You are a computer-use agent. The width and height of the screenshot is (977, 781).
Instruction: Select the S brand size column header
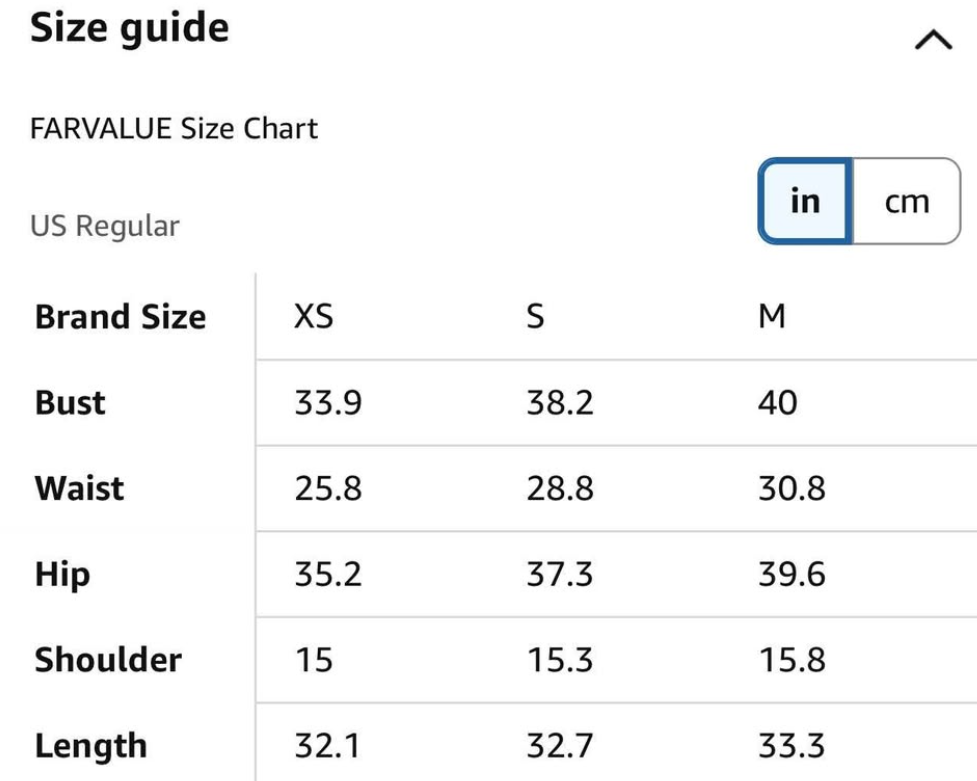[x=535, y=316]
